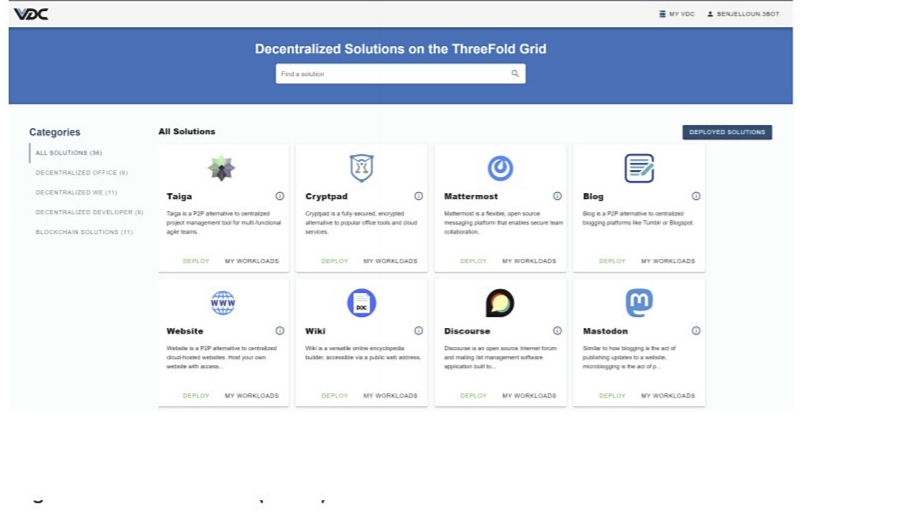
Task: Deploy the Discourse solution
Action: point(474,396)
